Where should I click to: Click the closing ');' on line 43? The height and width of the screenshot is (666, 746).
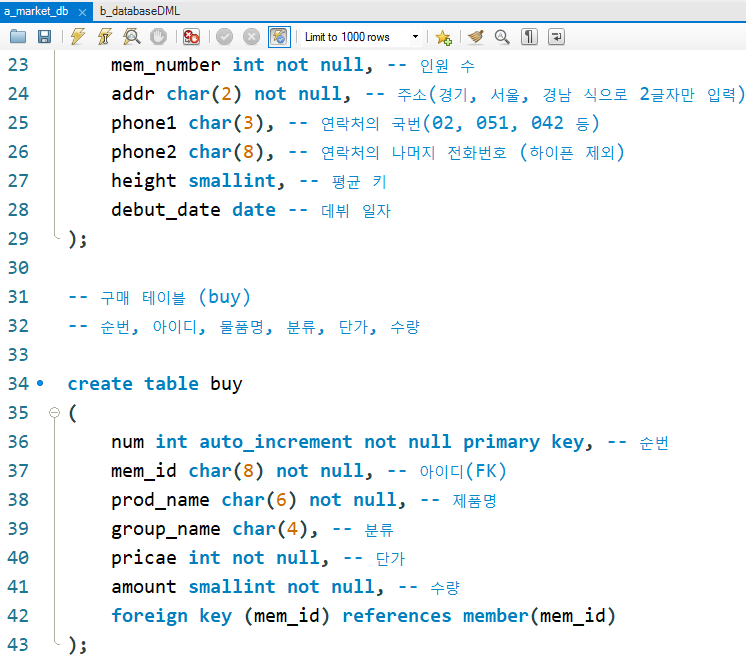pyautogui.click(x=78, y=645)
